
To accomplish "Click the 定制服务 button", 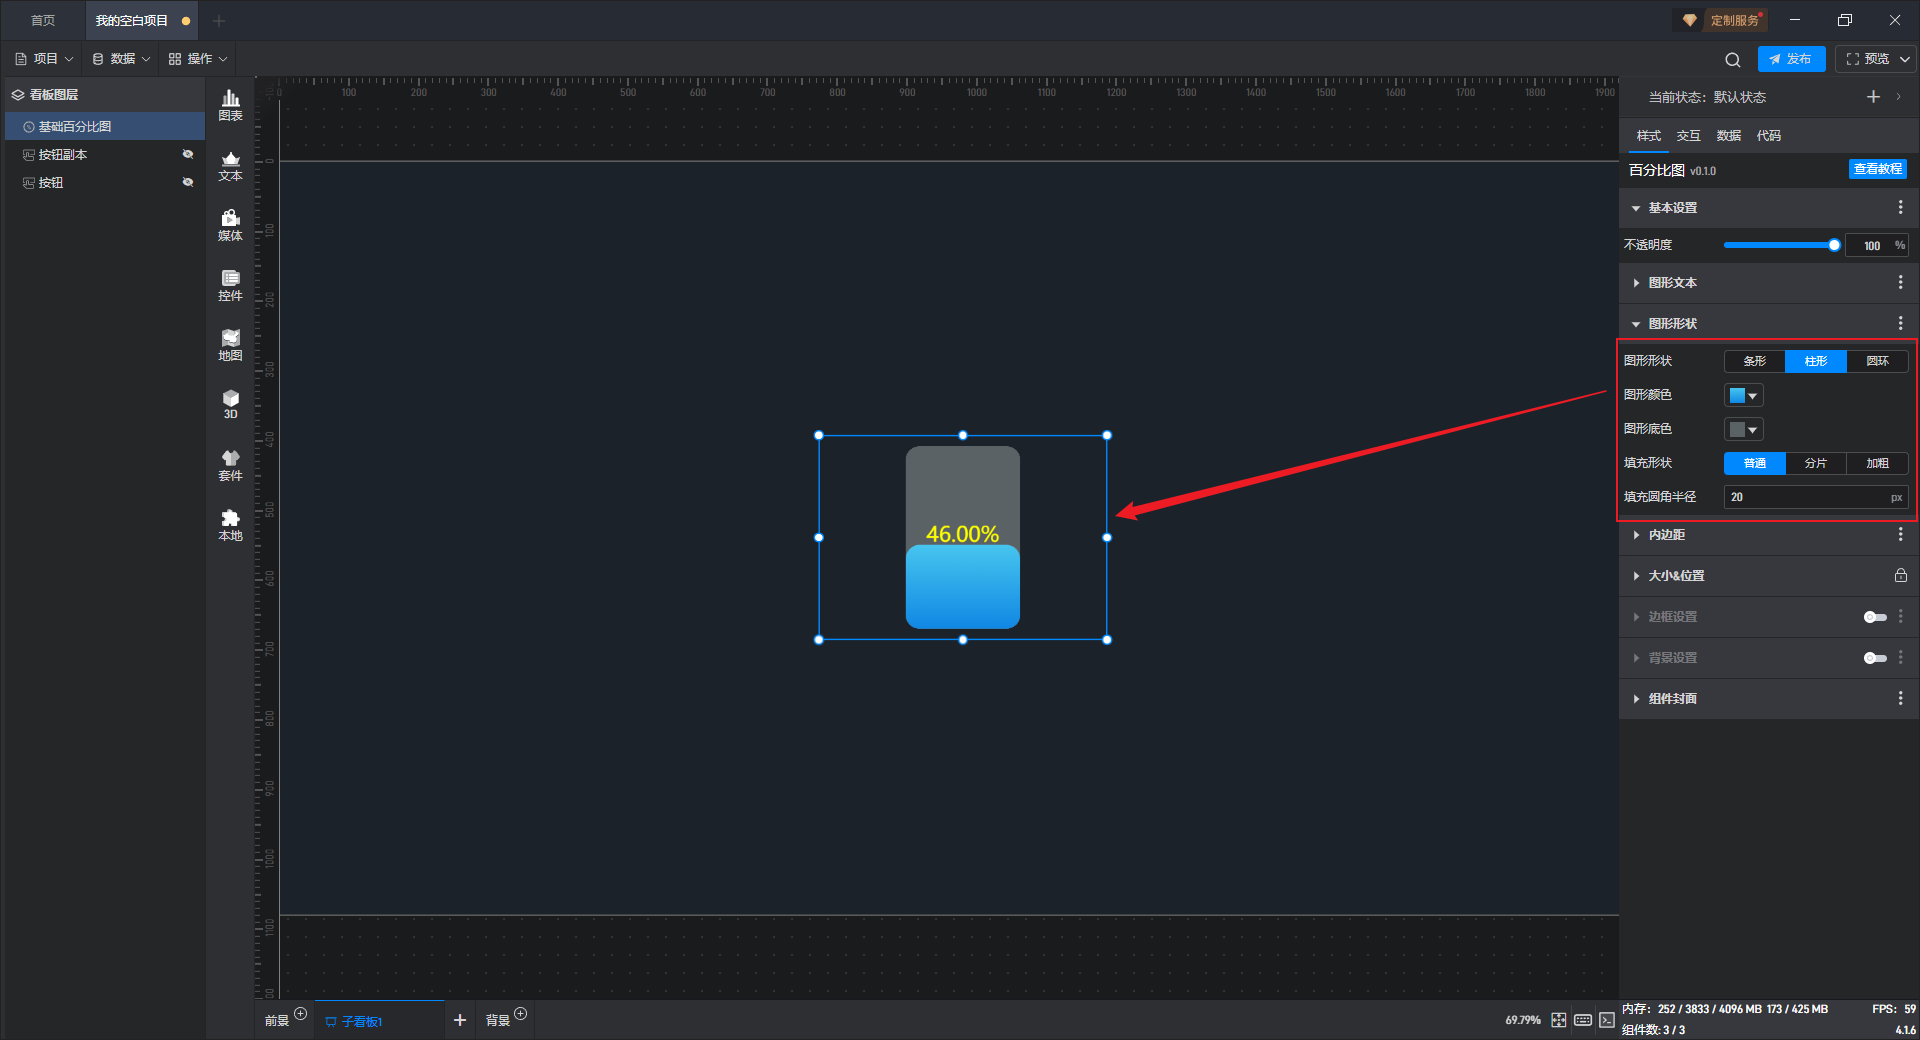I will [1723, 20].
